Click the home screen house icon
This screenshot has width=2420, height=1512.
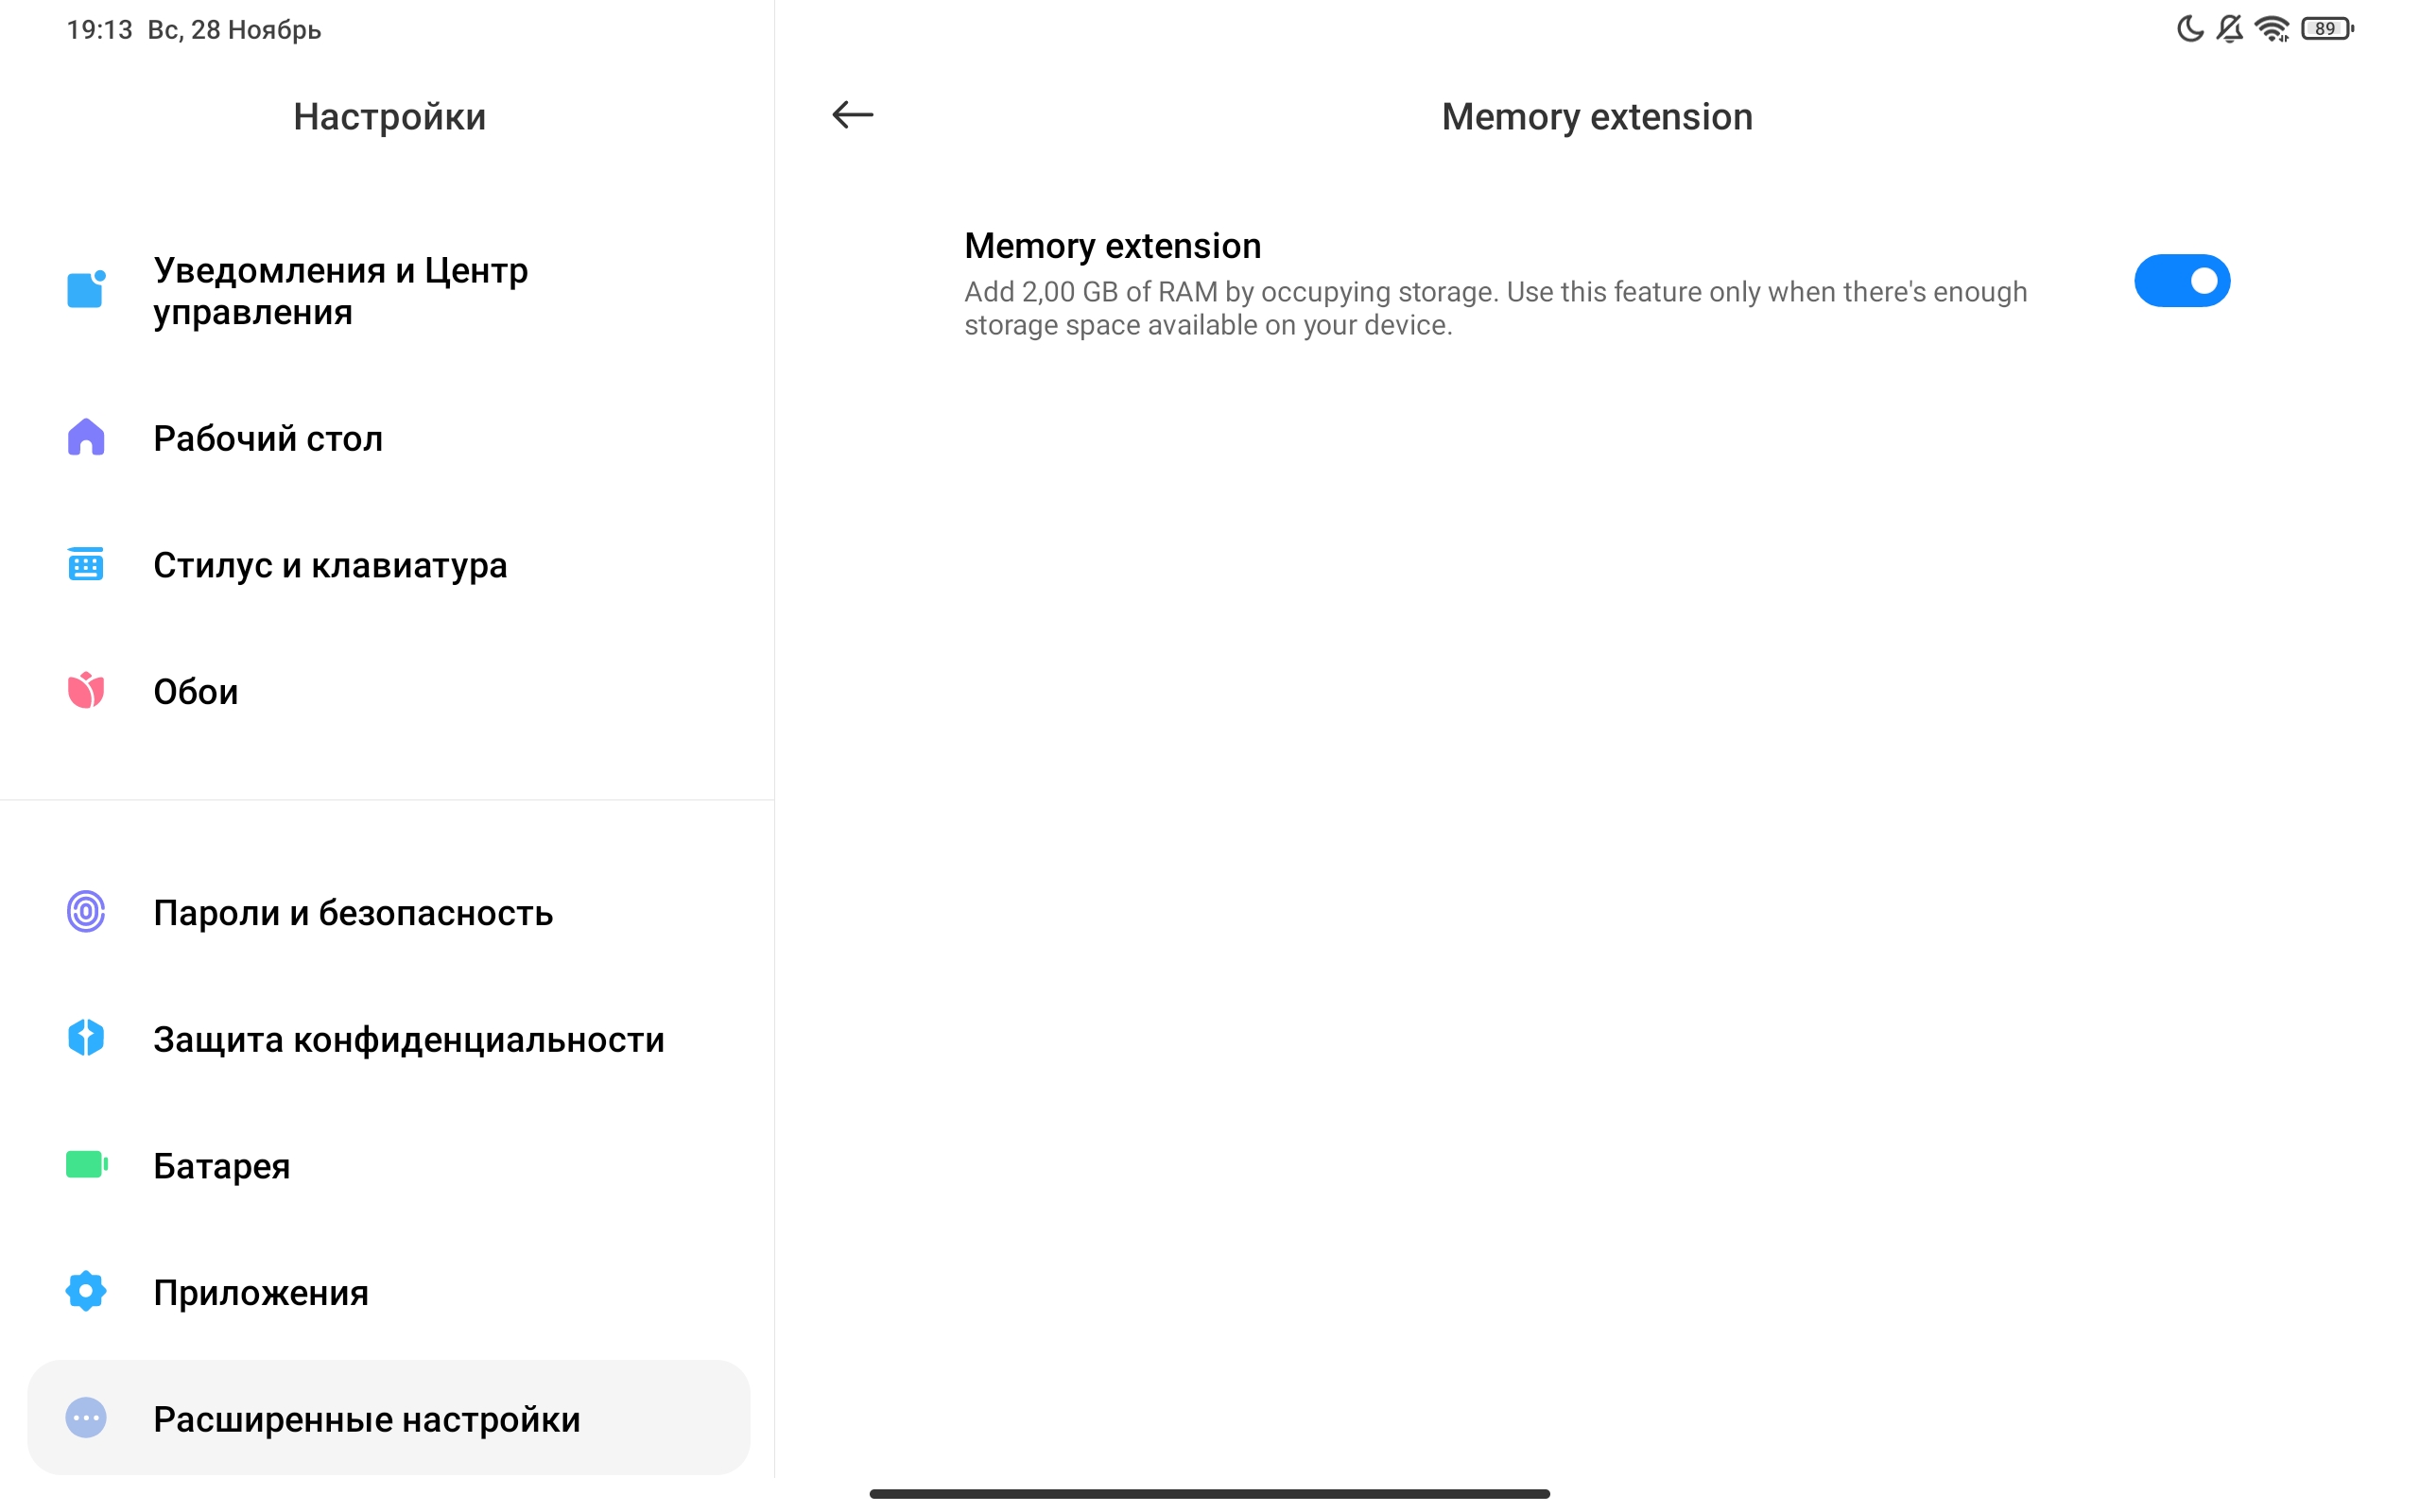point(86,438)
